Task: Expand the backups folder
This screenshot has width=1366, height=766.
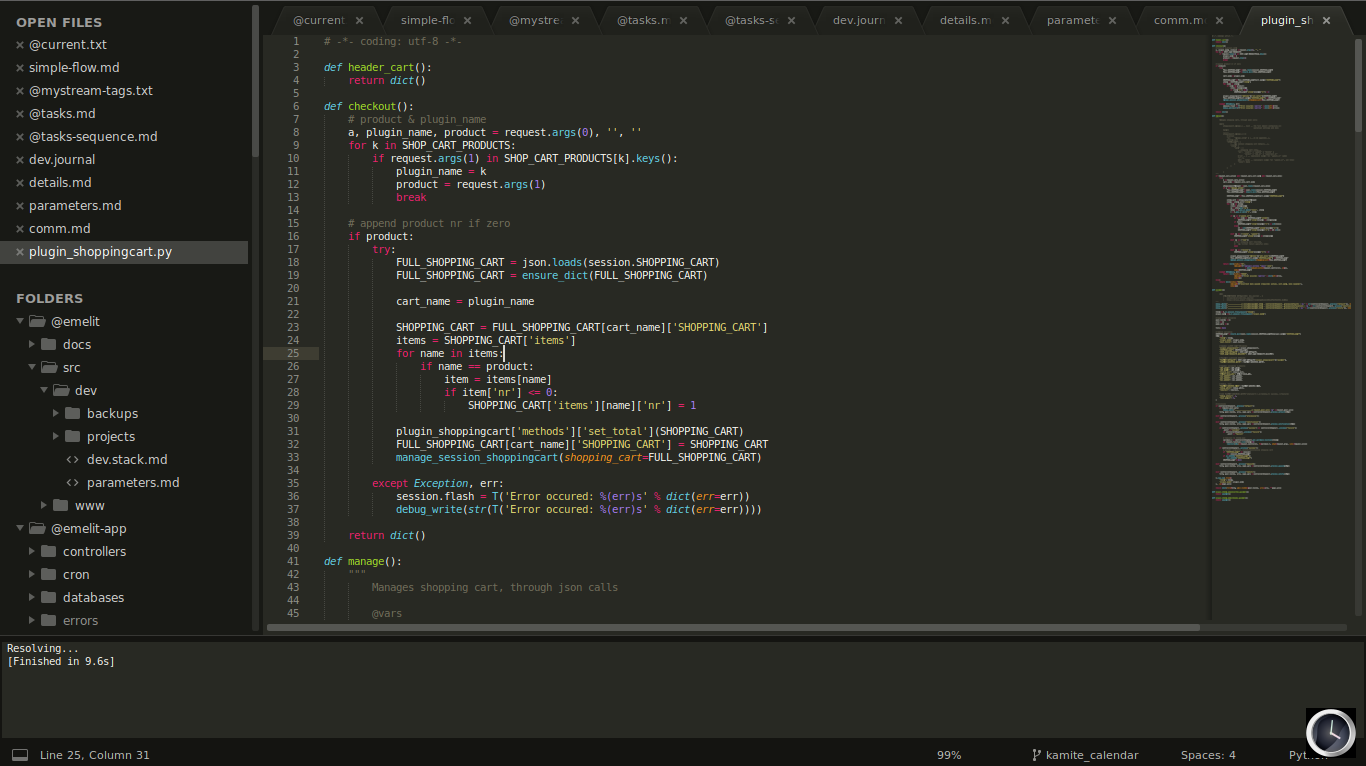Action: [x=57, y=413]
